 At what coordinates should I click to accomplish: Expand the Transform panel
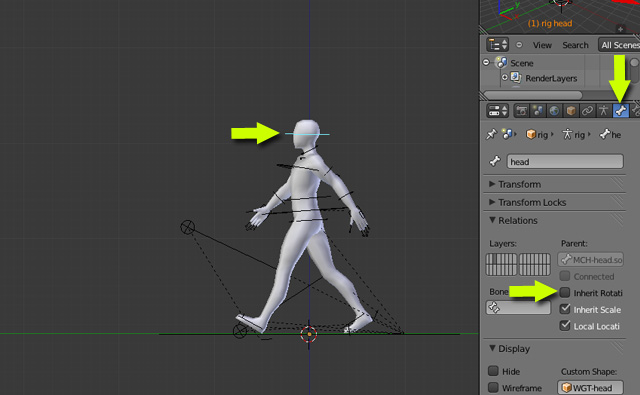(x=519, y=184)
